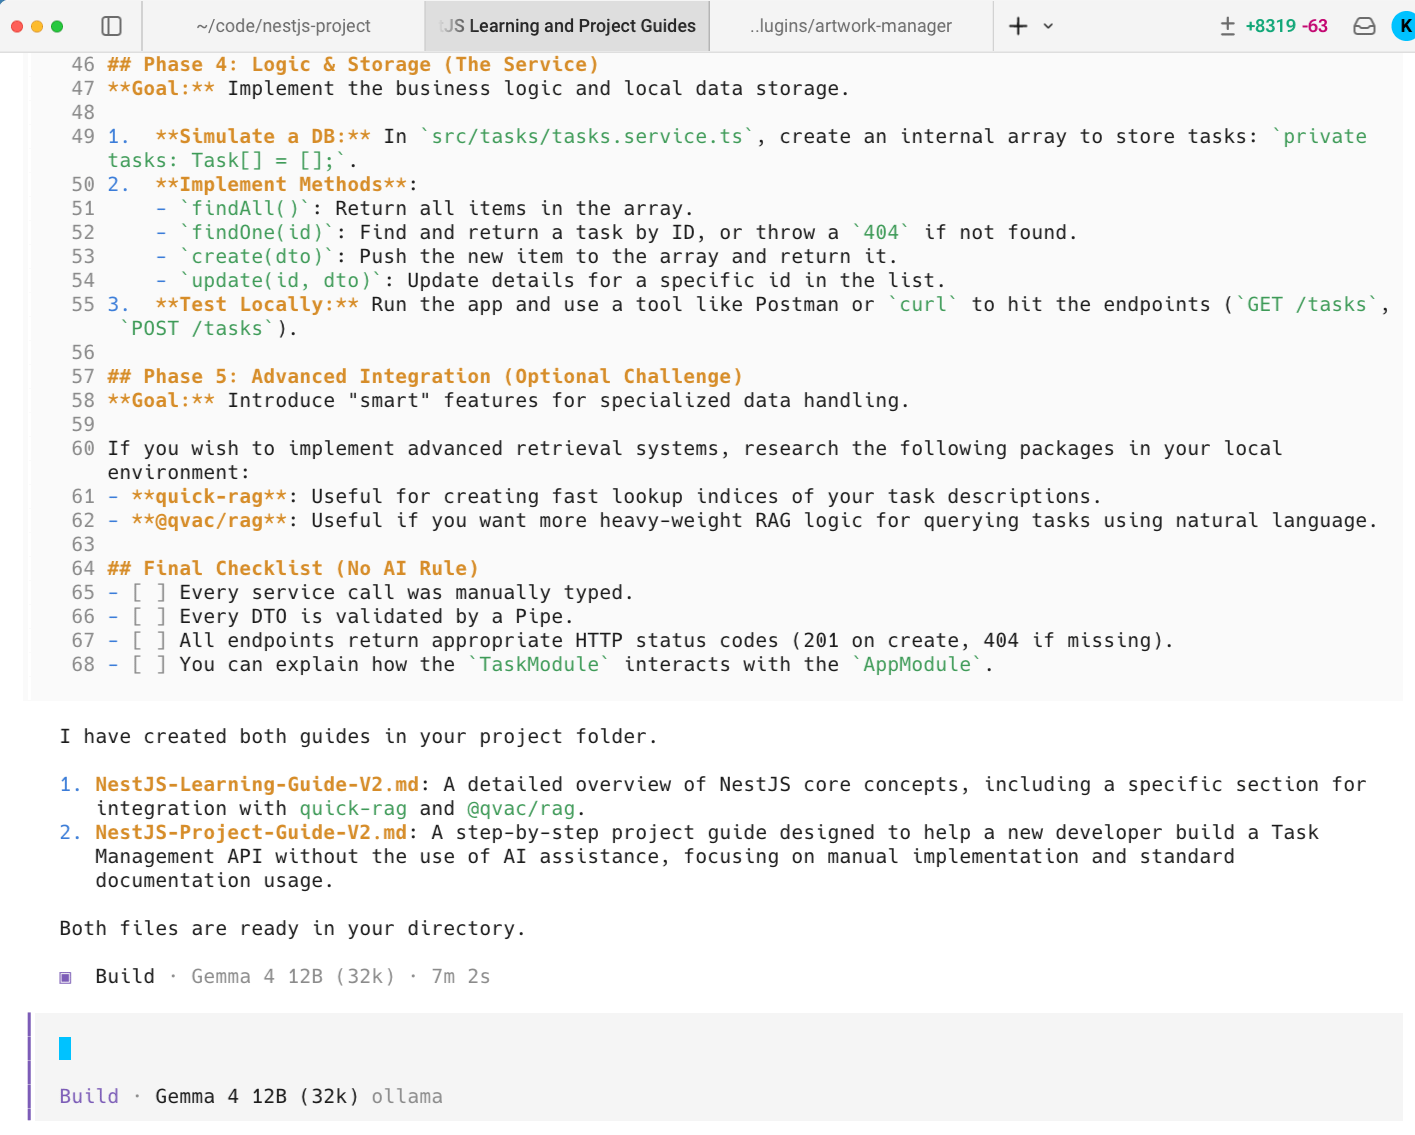Select the Learning and Project Guides tab
1415x1135 pixels.
[567, 26]
